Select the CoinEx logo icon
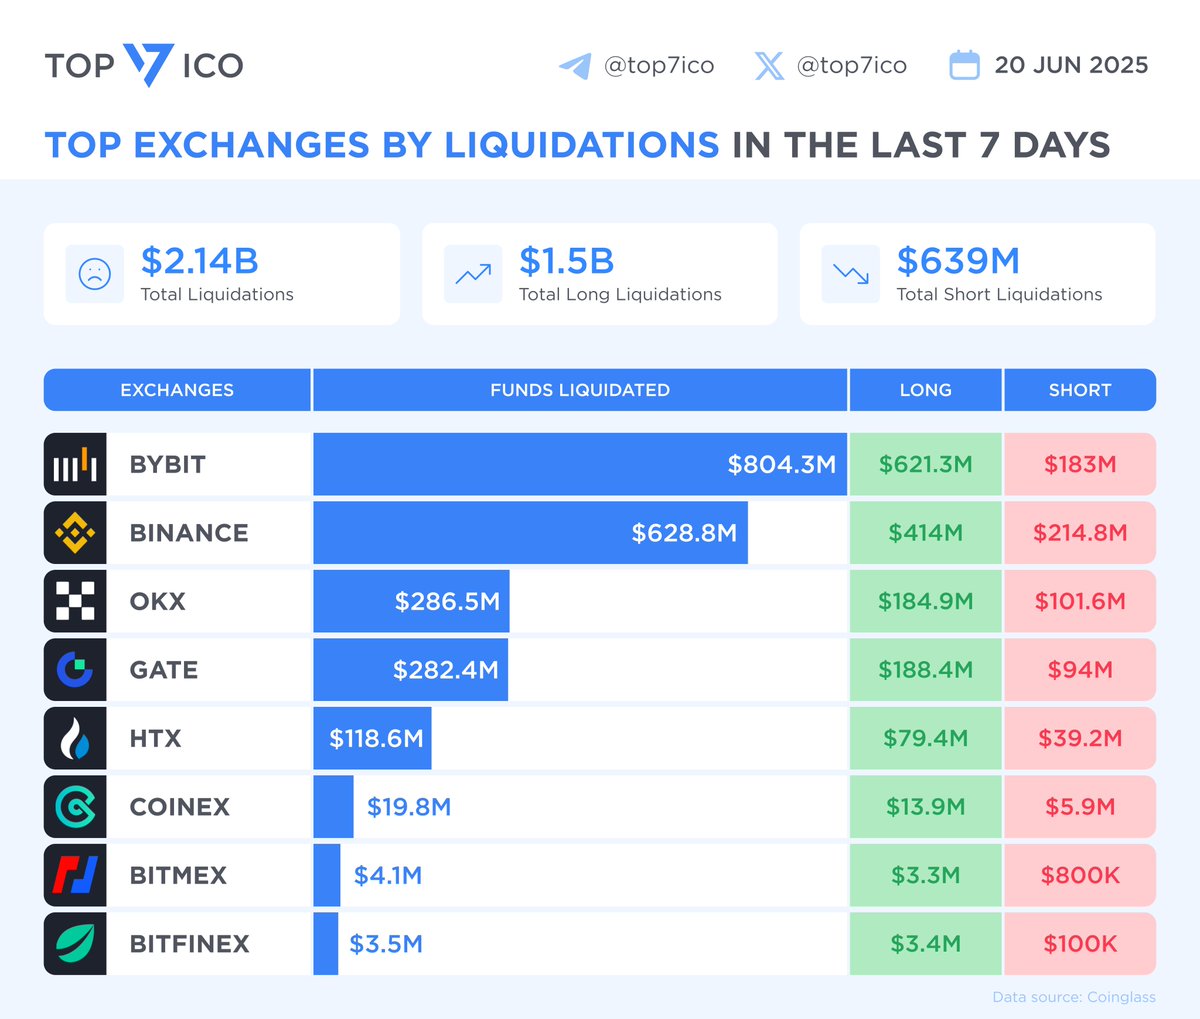 (74, 806)
